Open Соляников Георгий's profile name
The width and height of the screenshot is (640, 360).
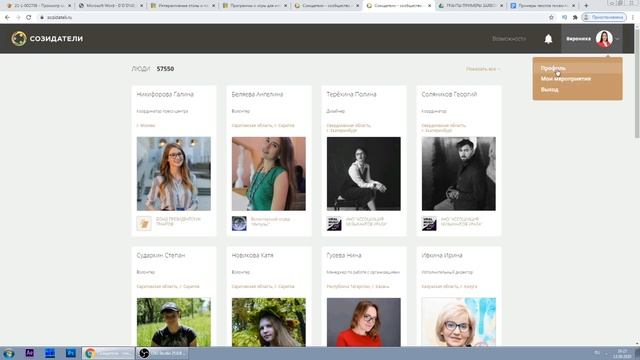449,94
